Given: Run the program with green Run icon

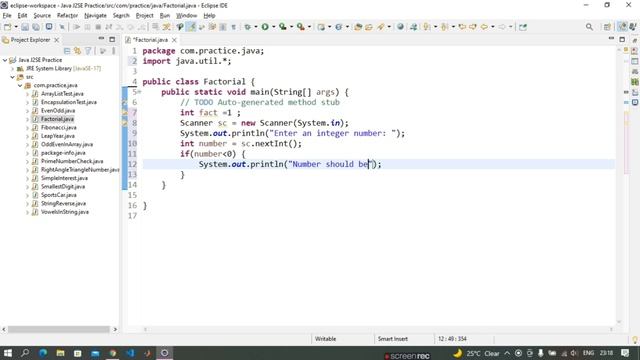Looking at the screenshot, I should (x=265, y=27).
